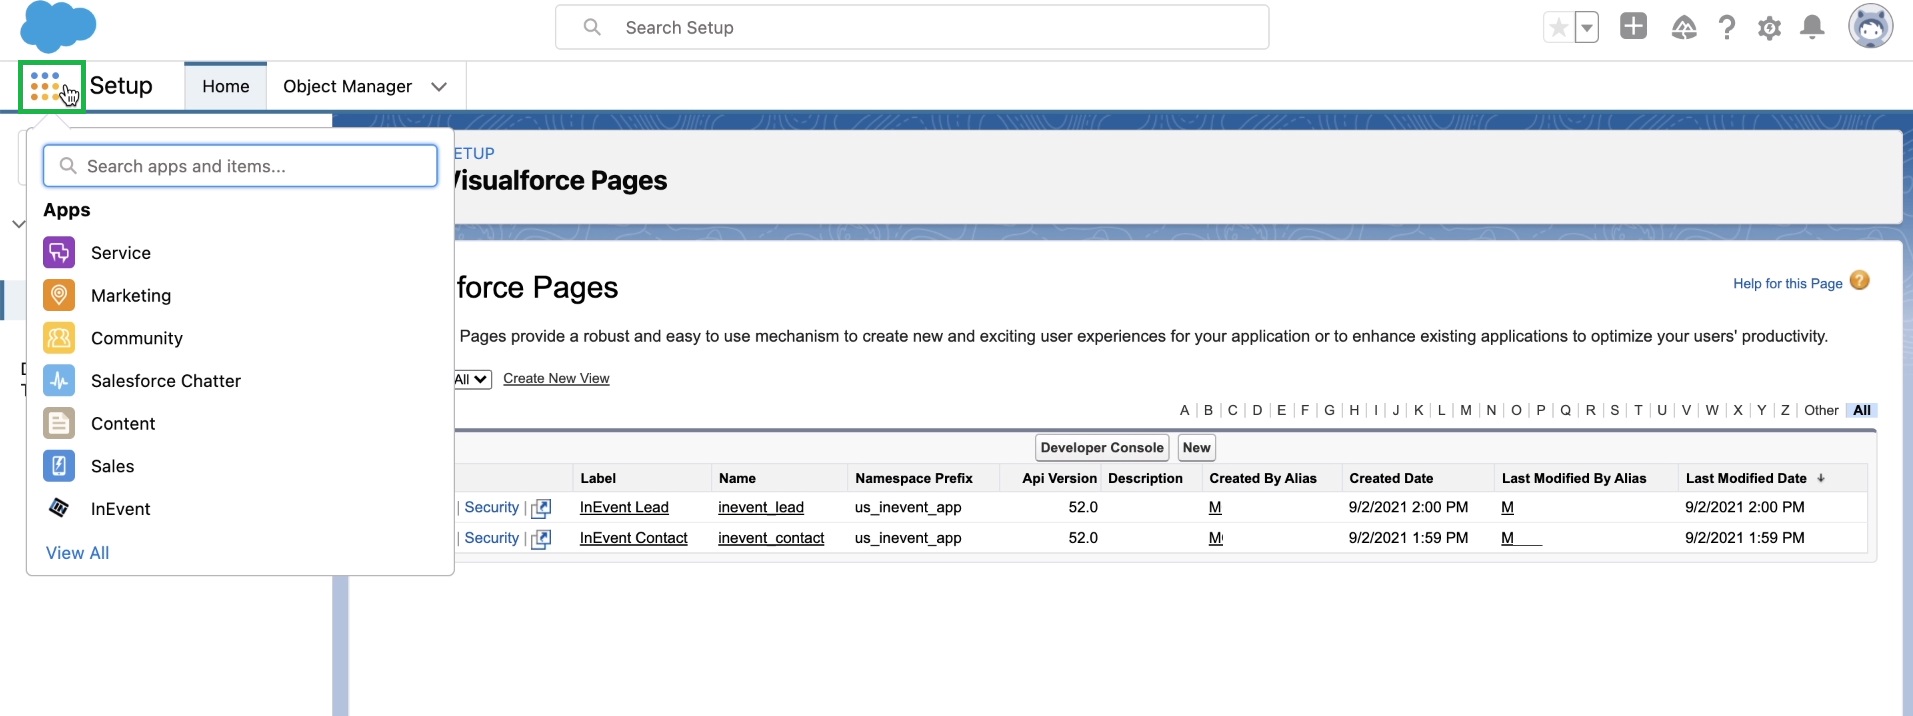
Task: Open the global actions plus icon
Action: 1633,27
